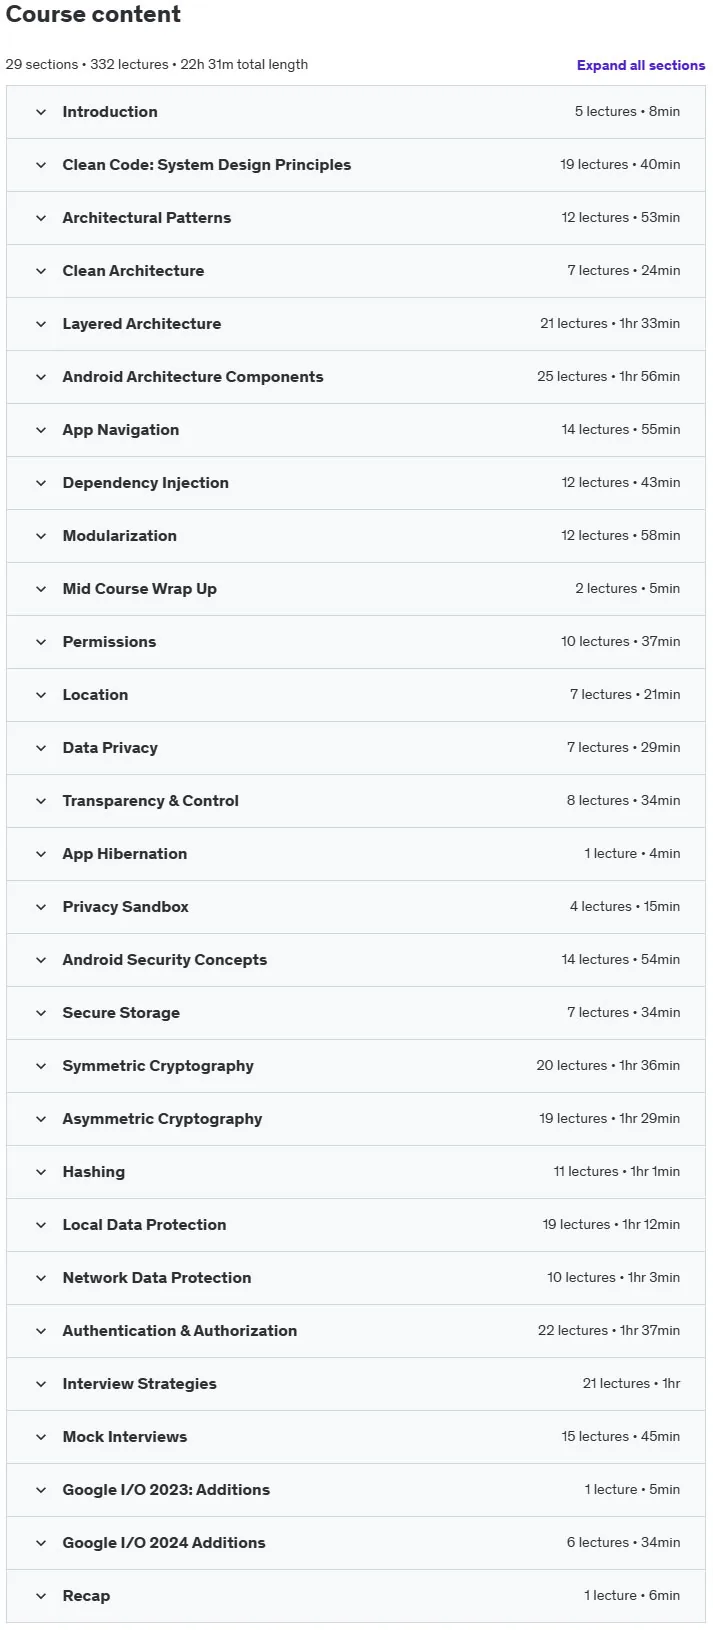713x1630 pixels.
Task: Click the App Navigation chevron icon
Action: tap(41, 430)
